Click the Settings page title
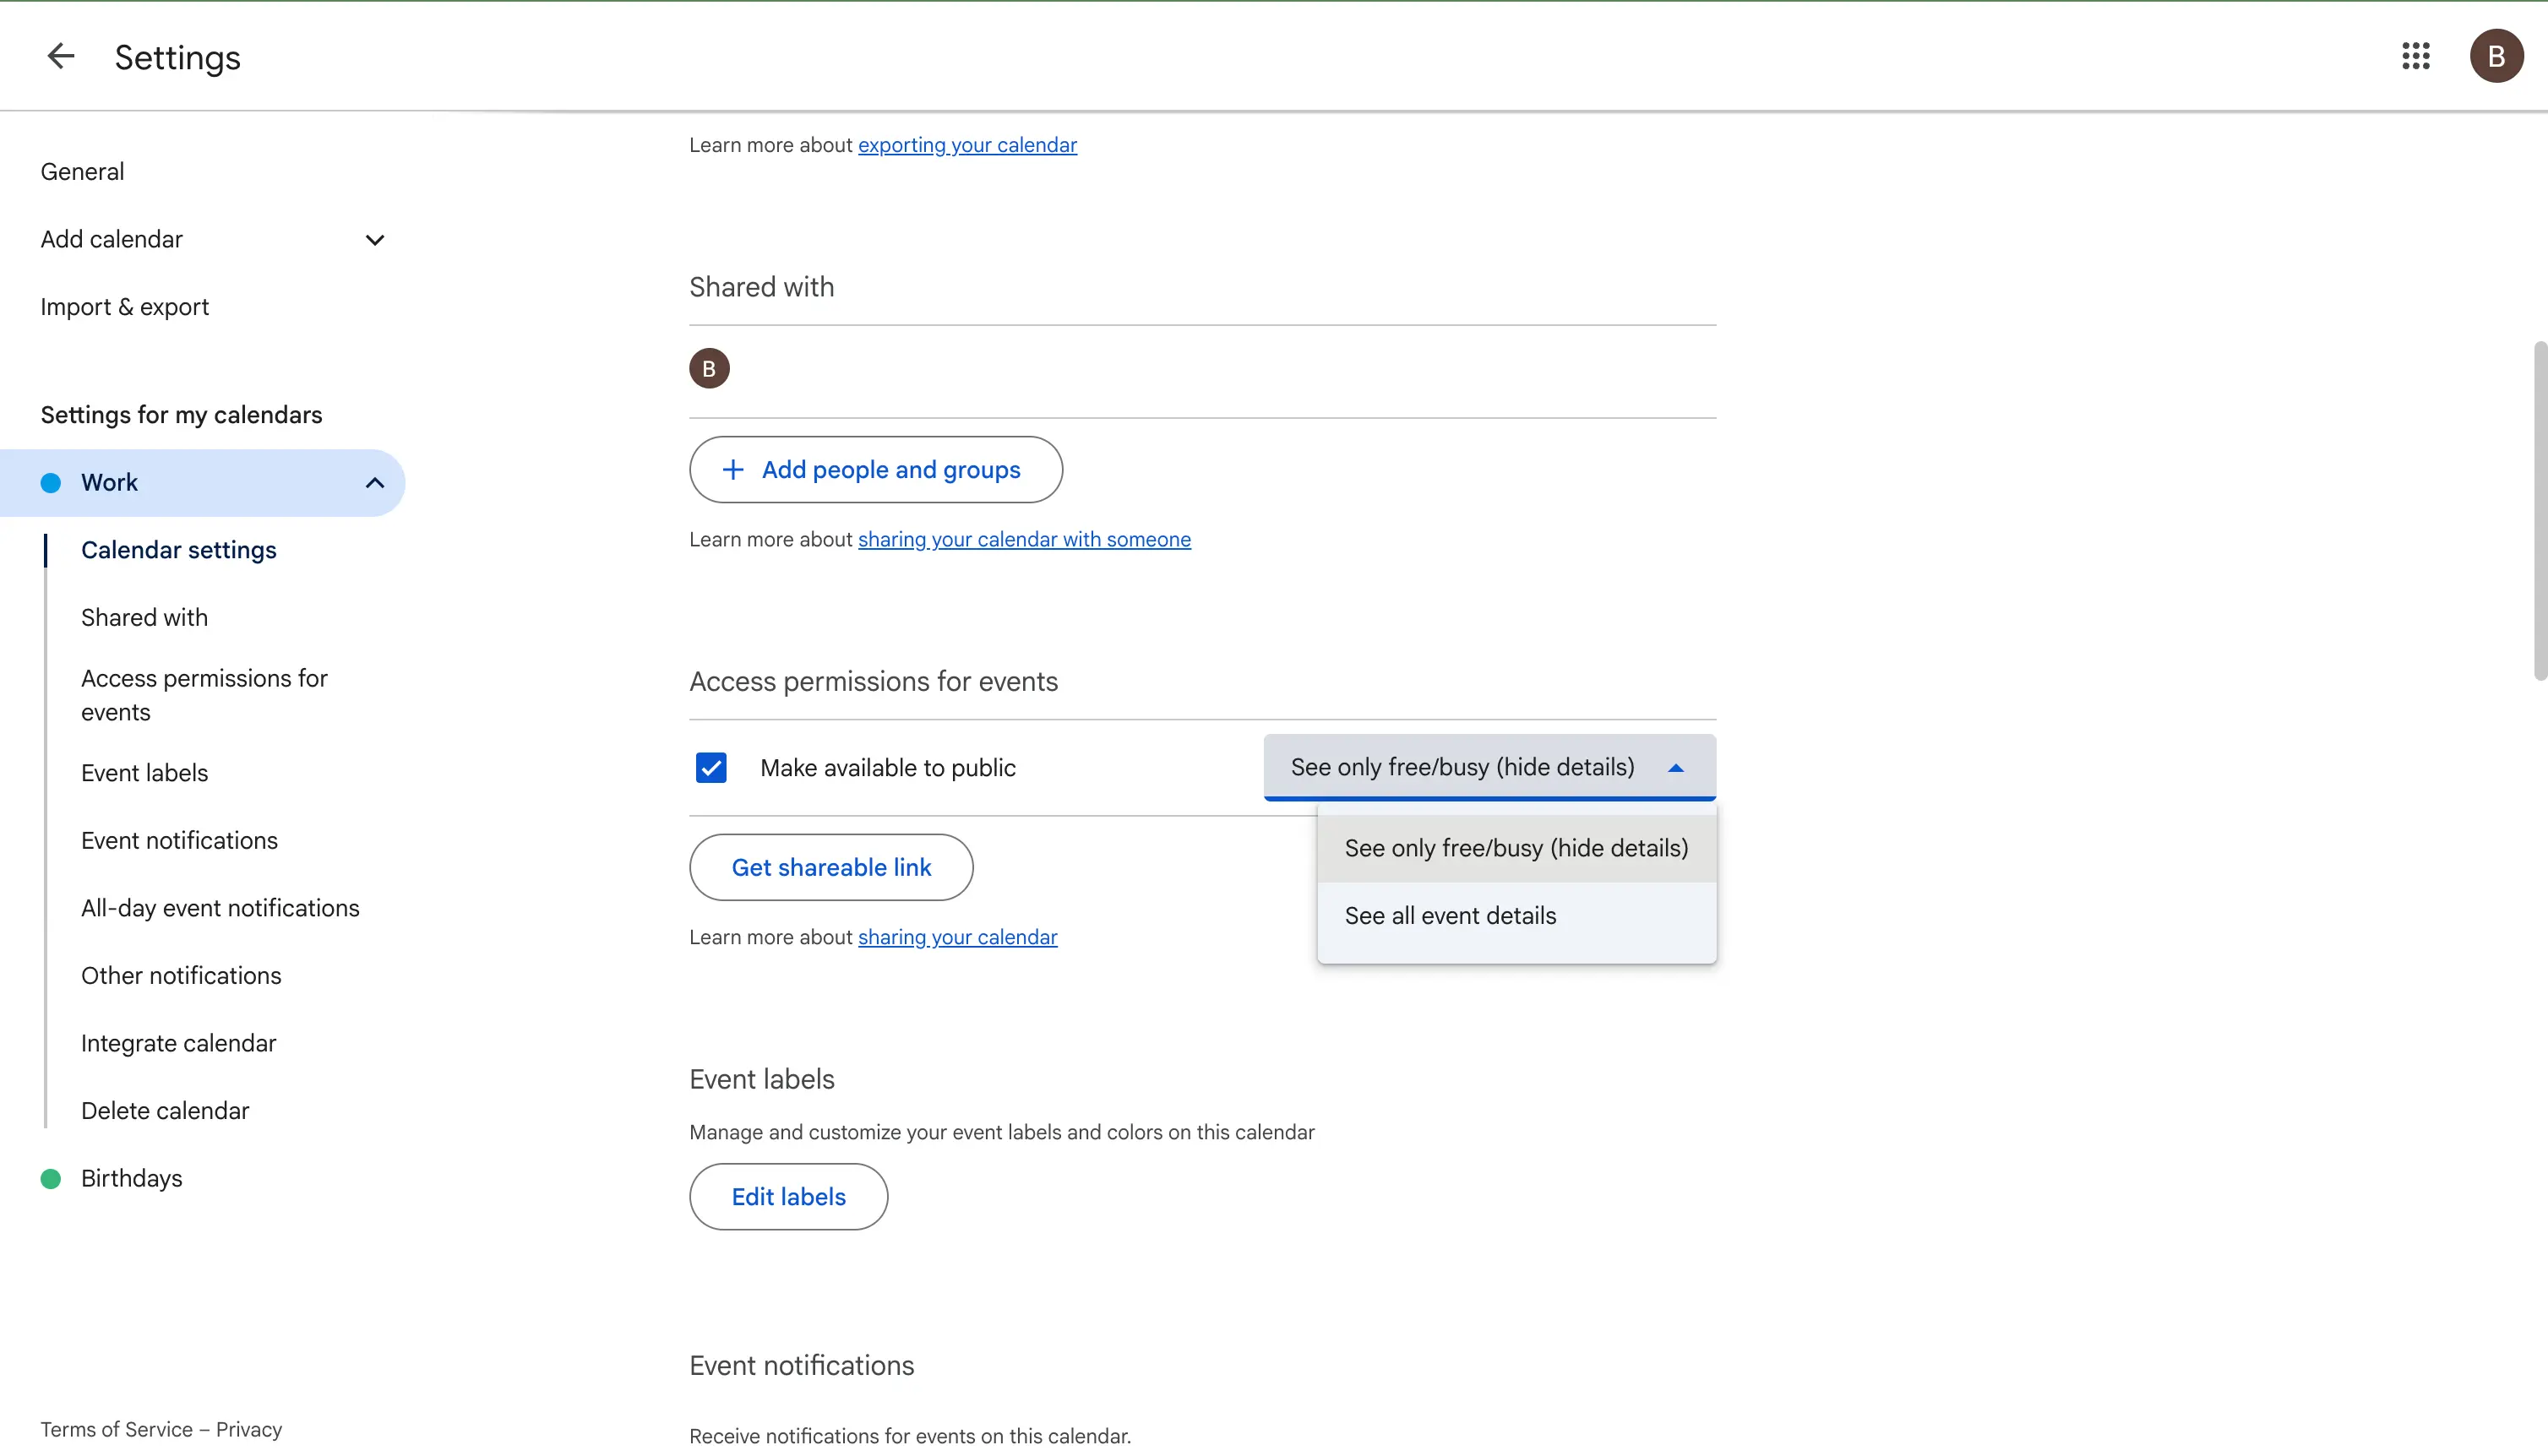 [177, 57]
